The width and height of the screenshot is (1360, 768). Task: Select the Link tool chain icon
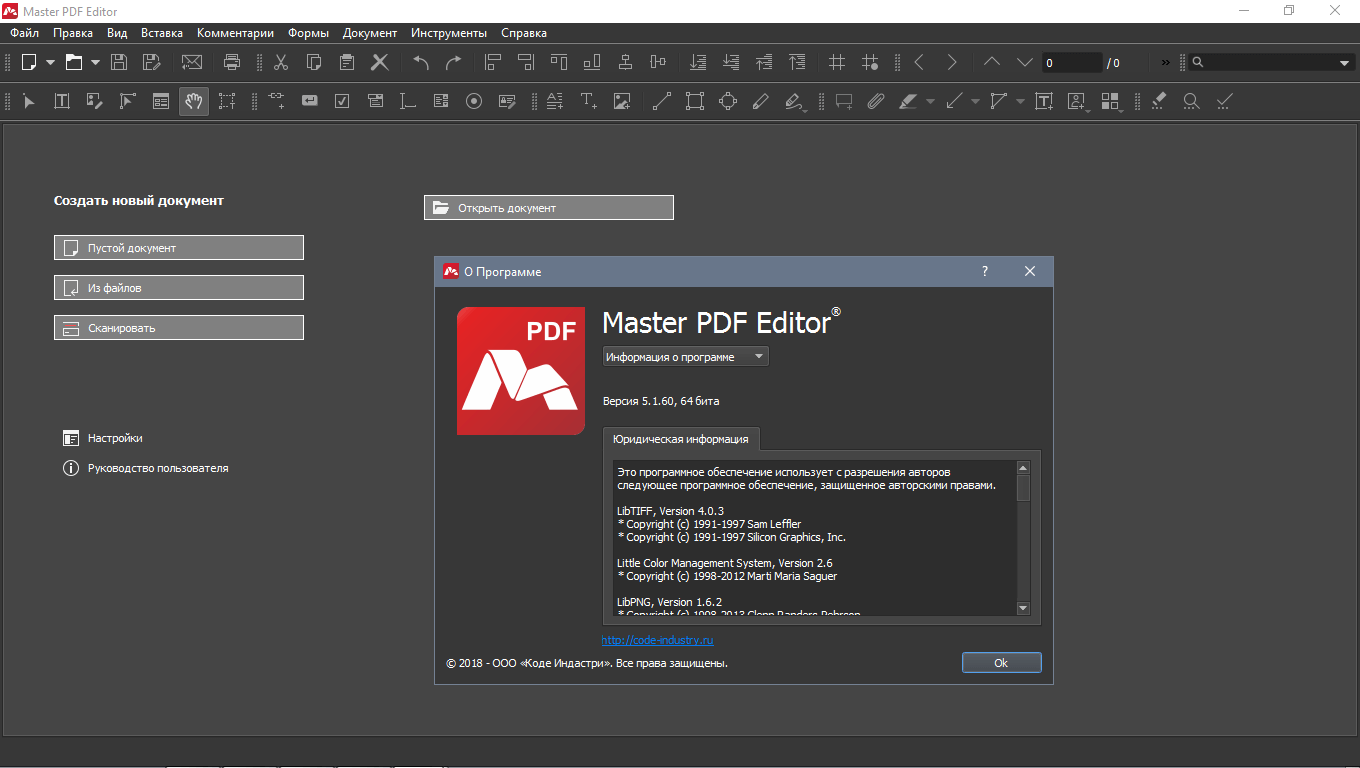pos(277,101)
